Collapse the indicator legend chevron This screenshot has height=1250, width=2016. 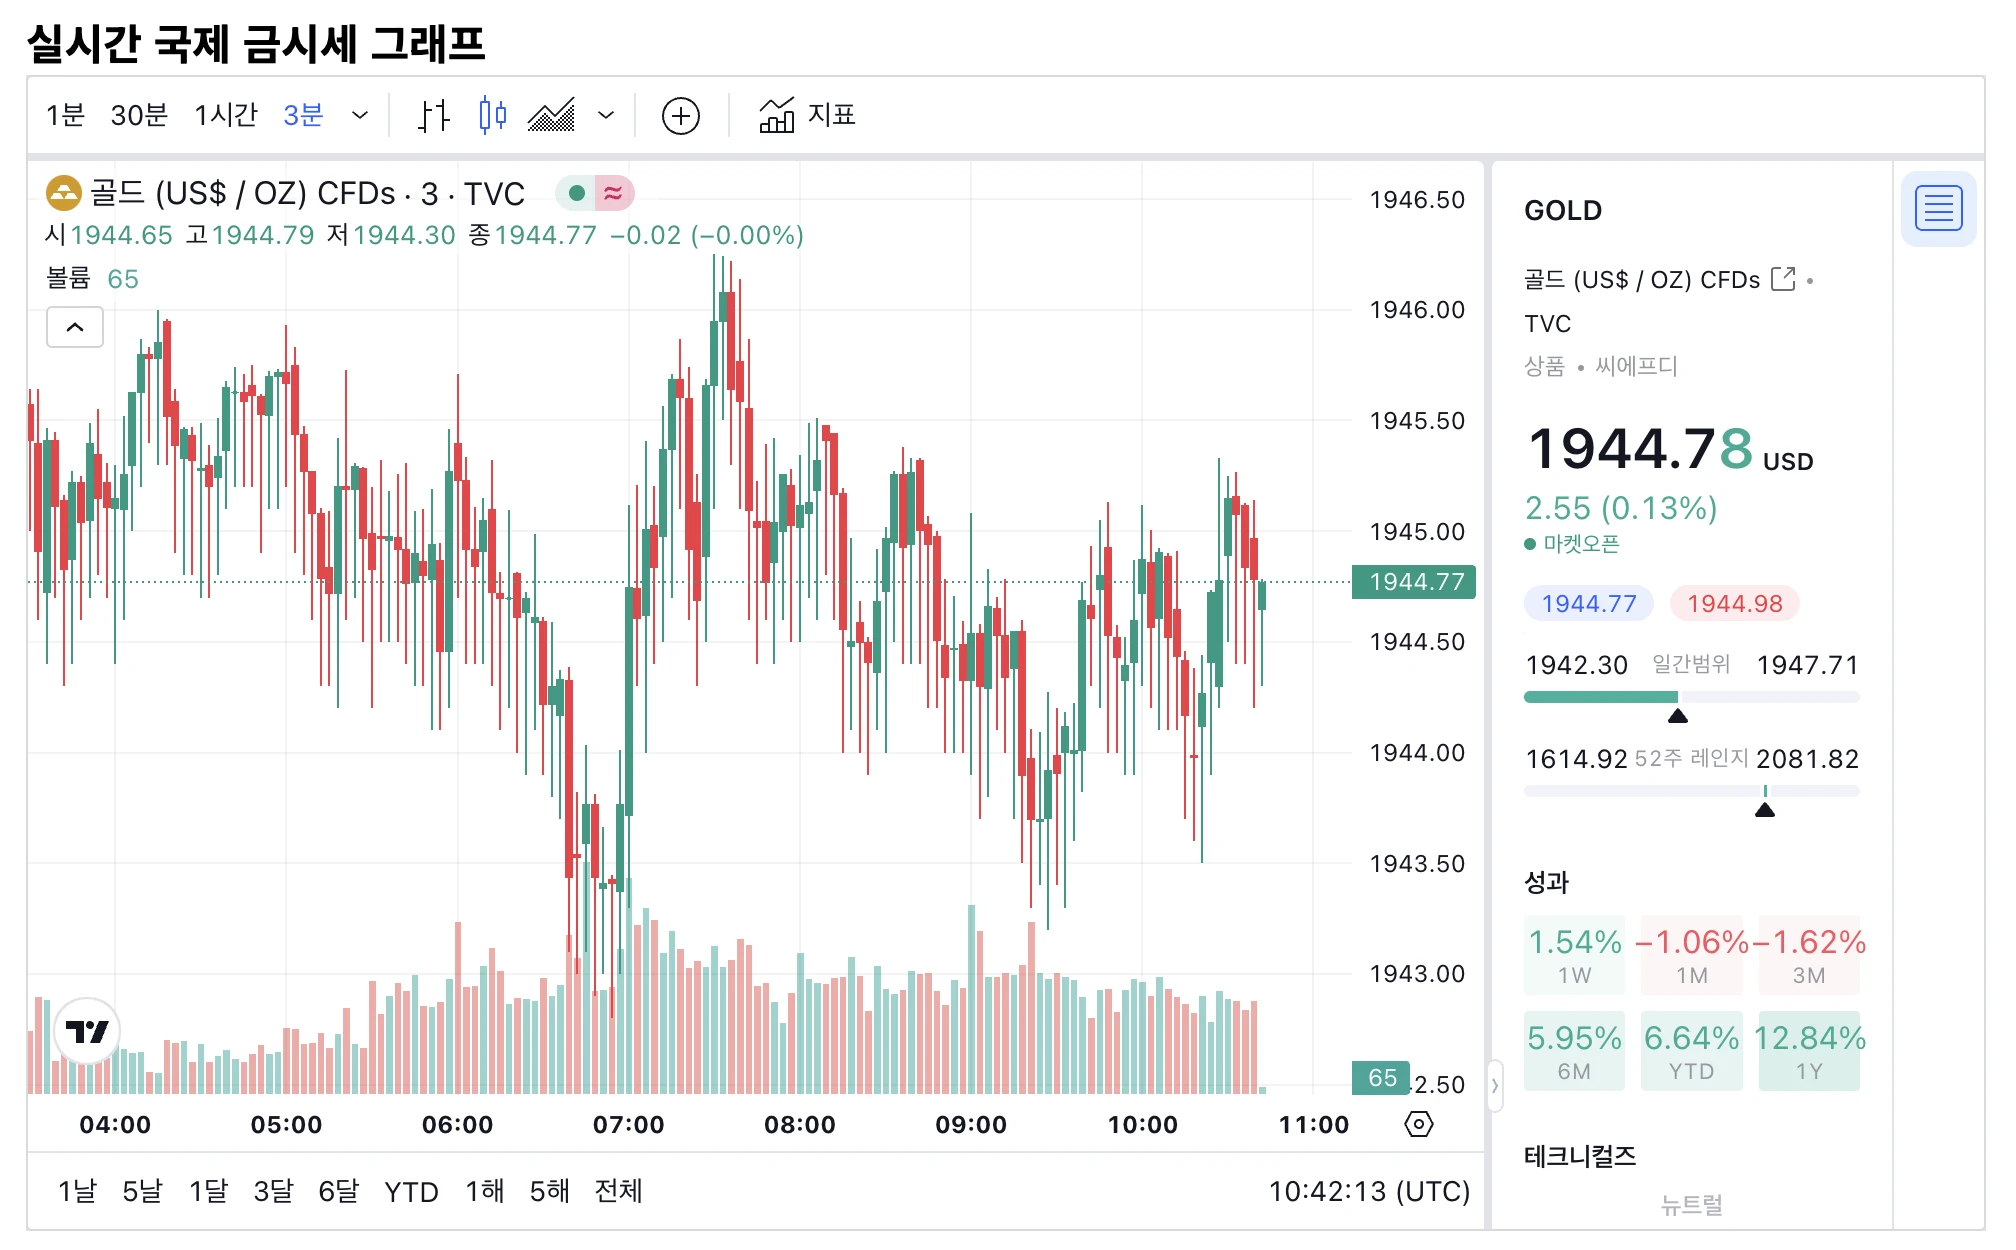pyautogui.click(x=75, y=327)
